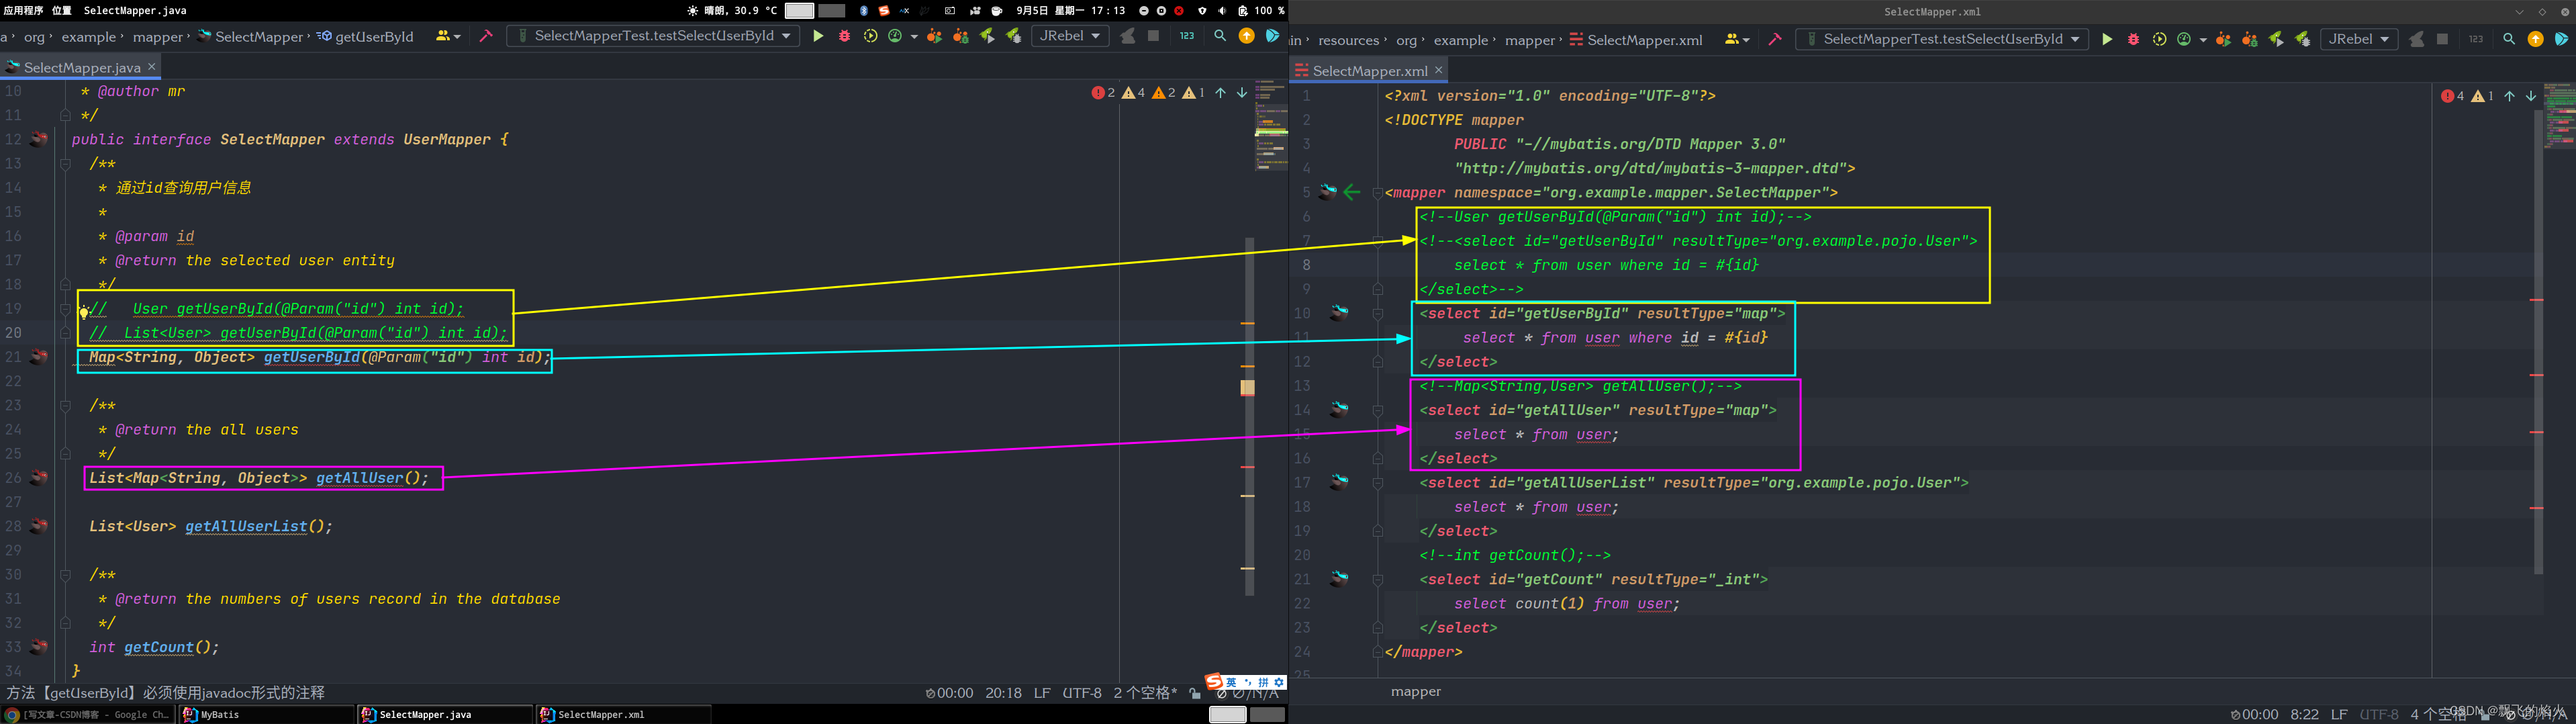
Task: Click stop square icon in SelectMapper.xml window
Action: pos(2442,39)
